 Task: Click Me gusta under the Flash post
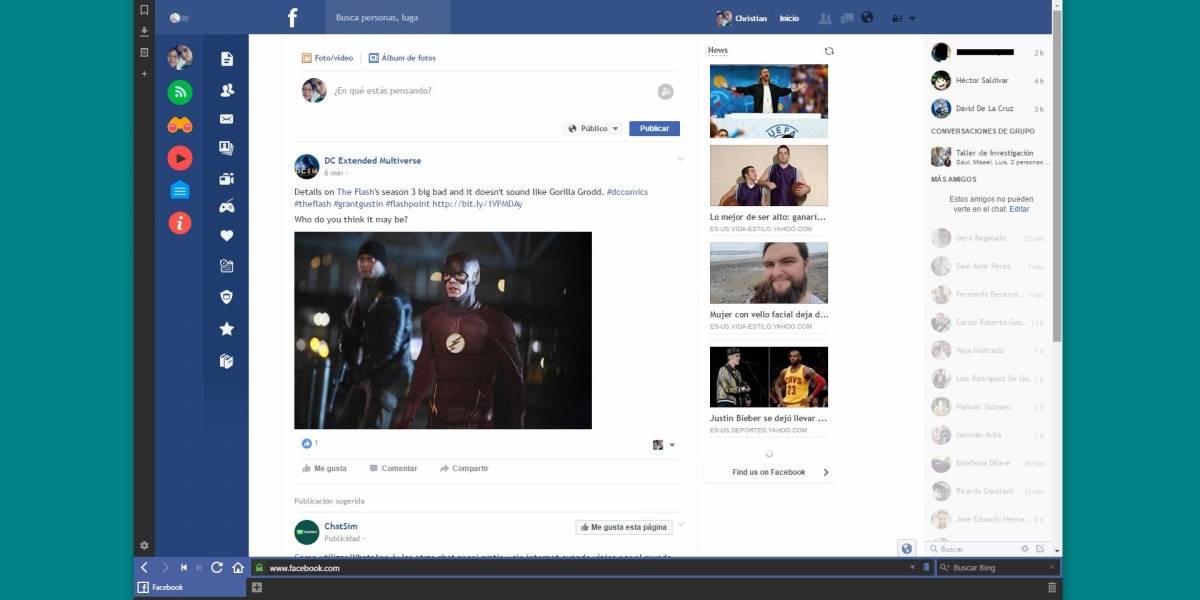324,468
